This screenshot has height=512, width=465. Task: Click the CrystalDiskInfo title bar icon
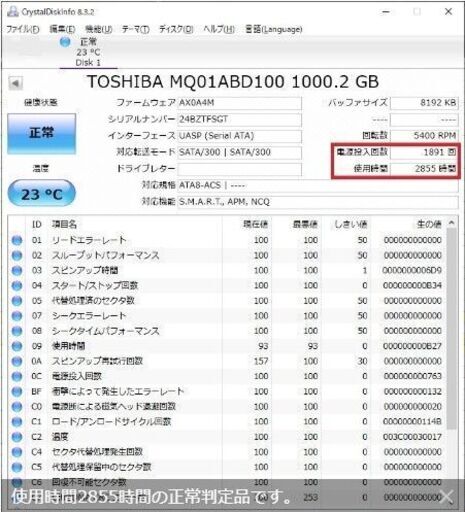[13, 12]
